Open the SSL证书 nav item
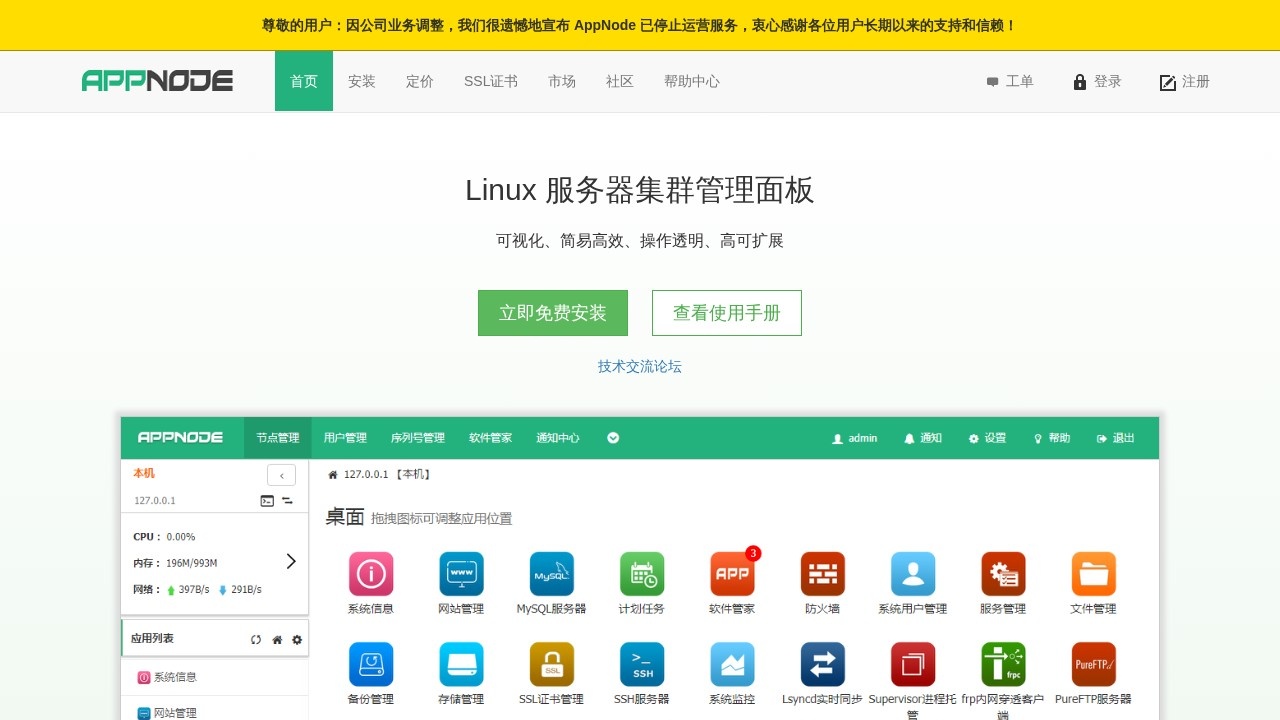Image resolution: width=1280 pixels, height=720 pixels. [x=491, y=81]
